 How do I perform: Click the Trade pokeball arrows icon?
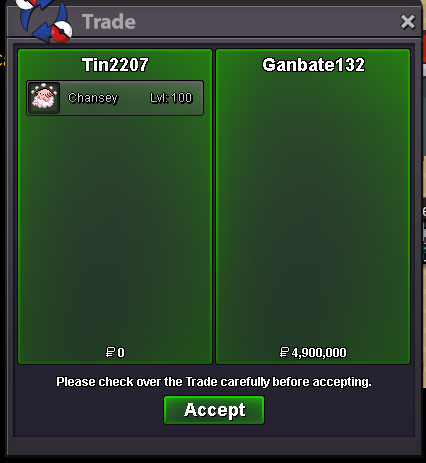44,21
